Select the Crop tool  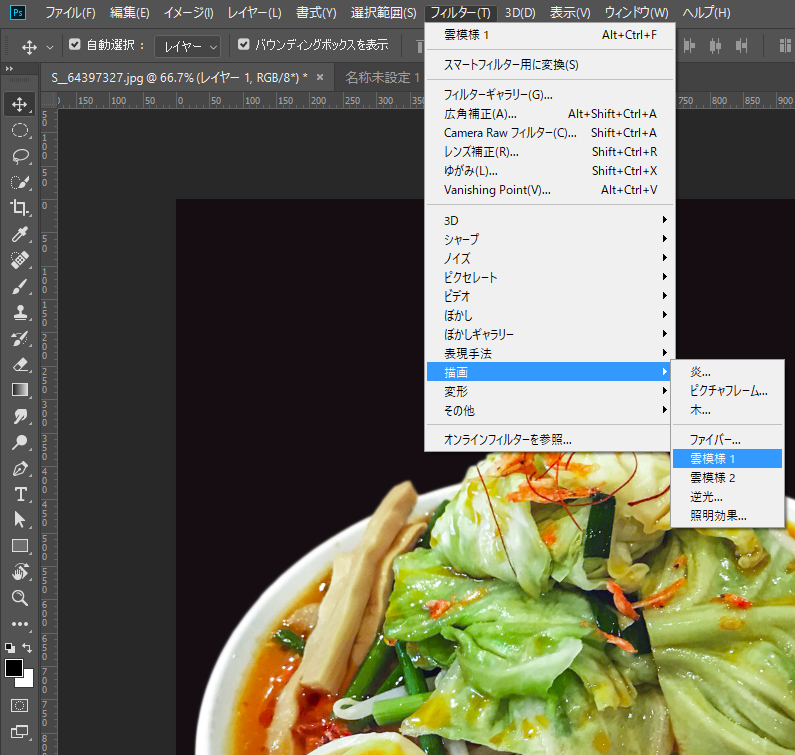20,208
